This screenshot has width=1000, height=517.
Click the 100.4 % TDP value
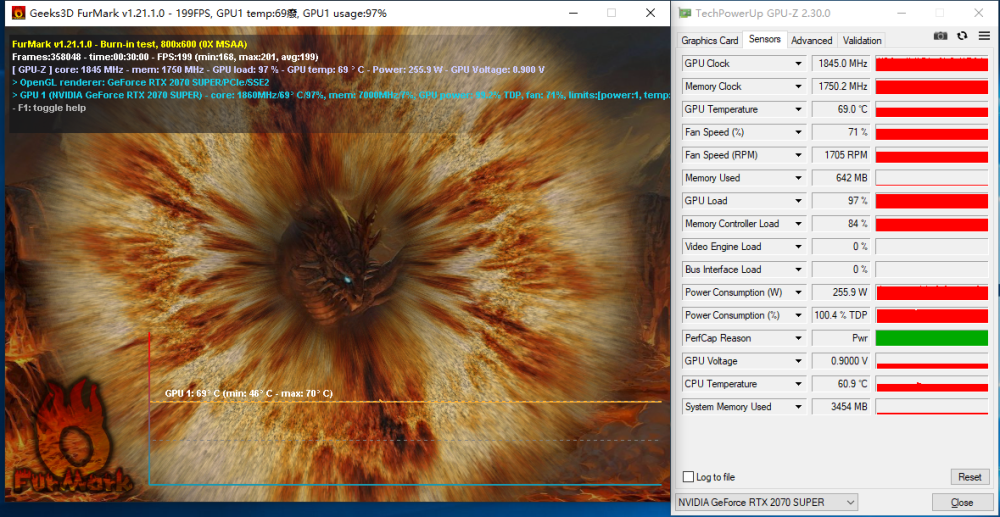tap(841, 316)
